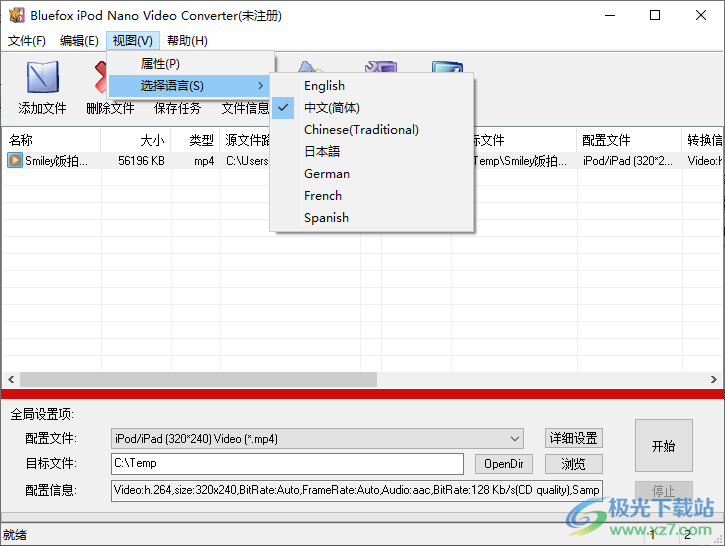This screenshot has width=725, height=546.
Task: Click the 文件信息 toolbar label
Action: [246, 108]
